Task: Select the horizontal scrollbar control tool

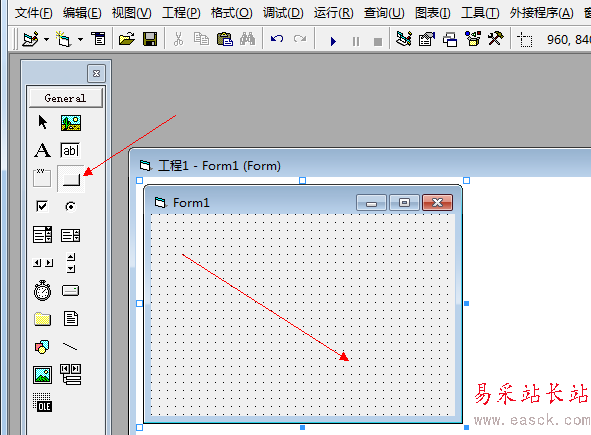Action: click(43, 263)
